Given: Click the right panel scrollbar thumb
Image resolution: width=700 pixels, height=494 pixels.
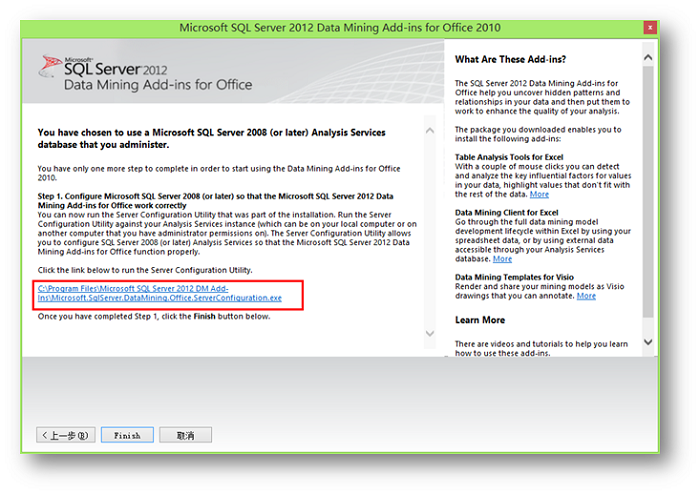Looking at the screenshot, I should coord(648,192).
